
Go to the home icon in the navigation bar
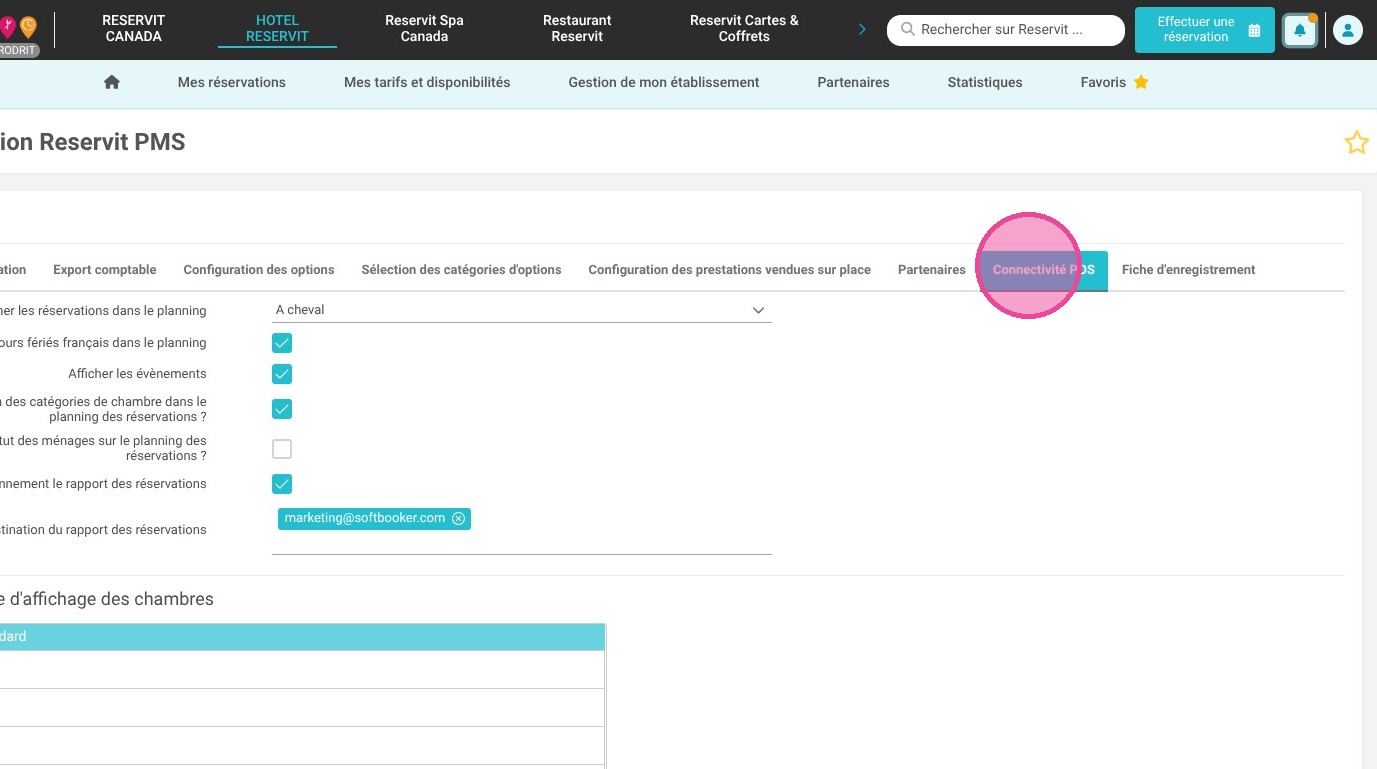click(x=112, y=82)
